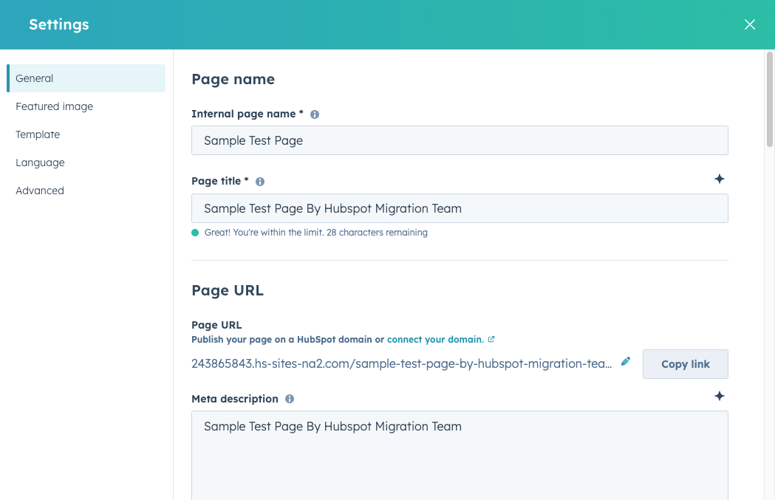Click the settings panel vertical scrollbar
This screenshot has height=500, width=775.
769,99
